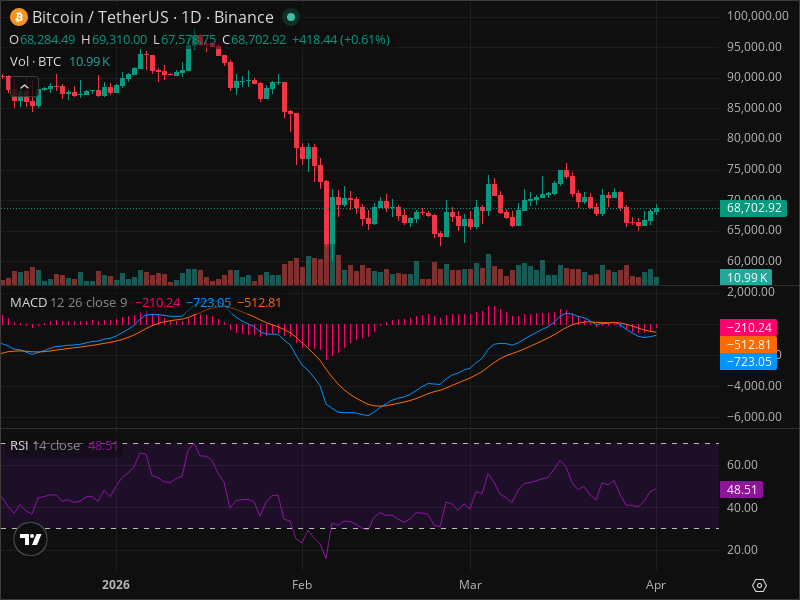The height and width of the screenshot is (600, 800).
Task: Click the MACD line label −723.05 on axis
Action: tap(748, 361)
